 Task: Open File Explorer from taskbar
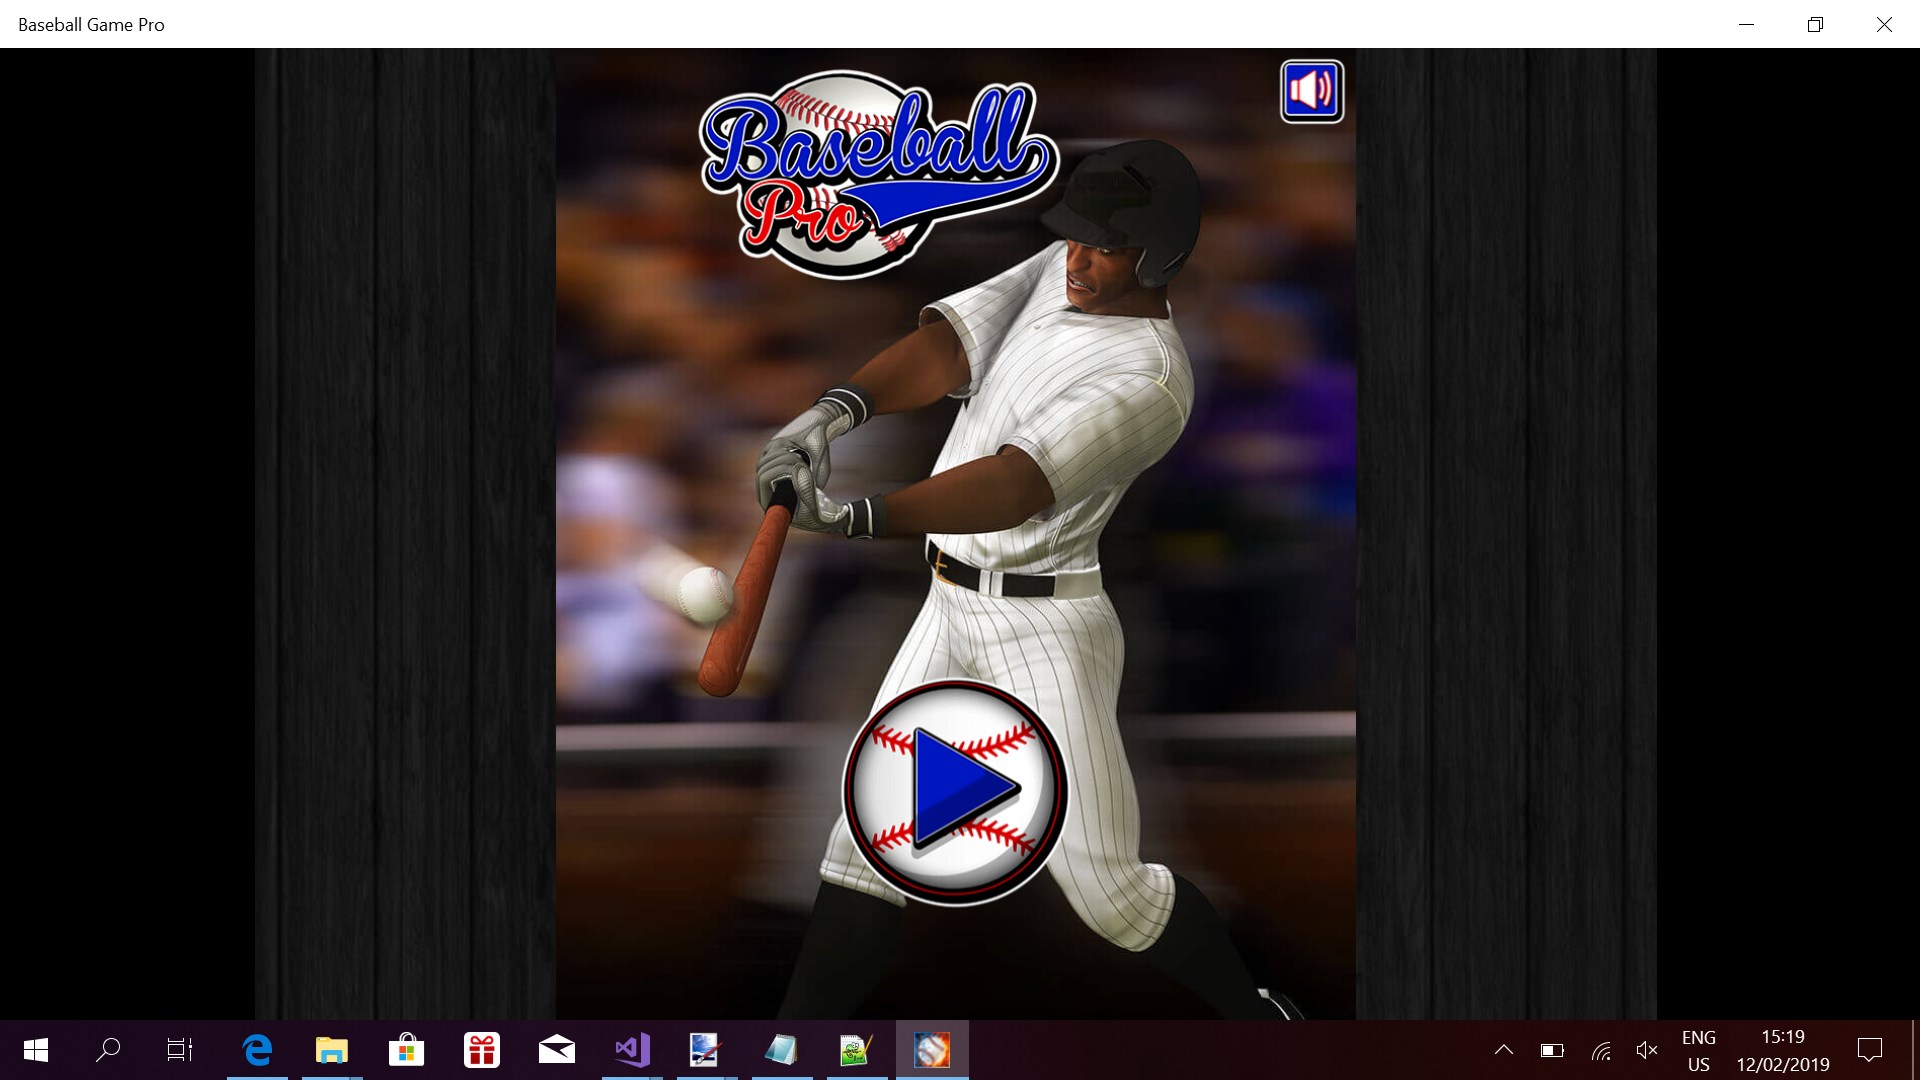pyautogui.click(x=332, y=1050)
